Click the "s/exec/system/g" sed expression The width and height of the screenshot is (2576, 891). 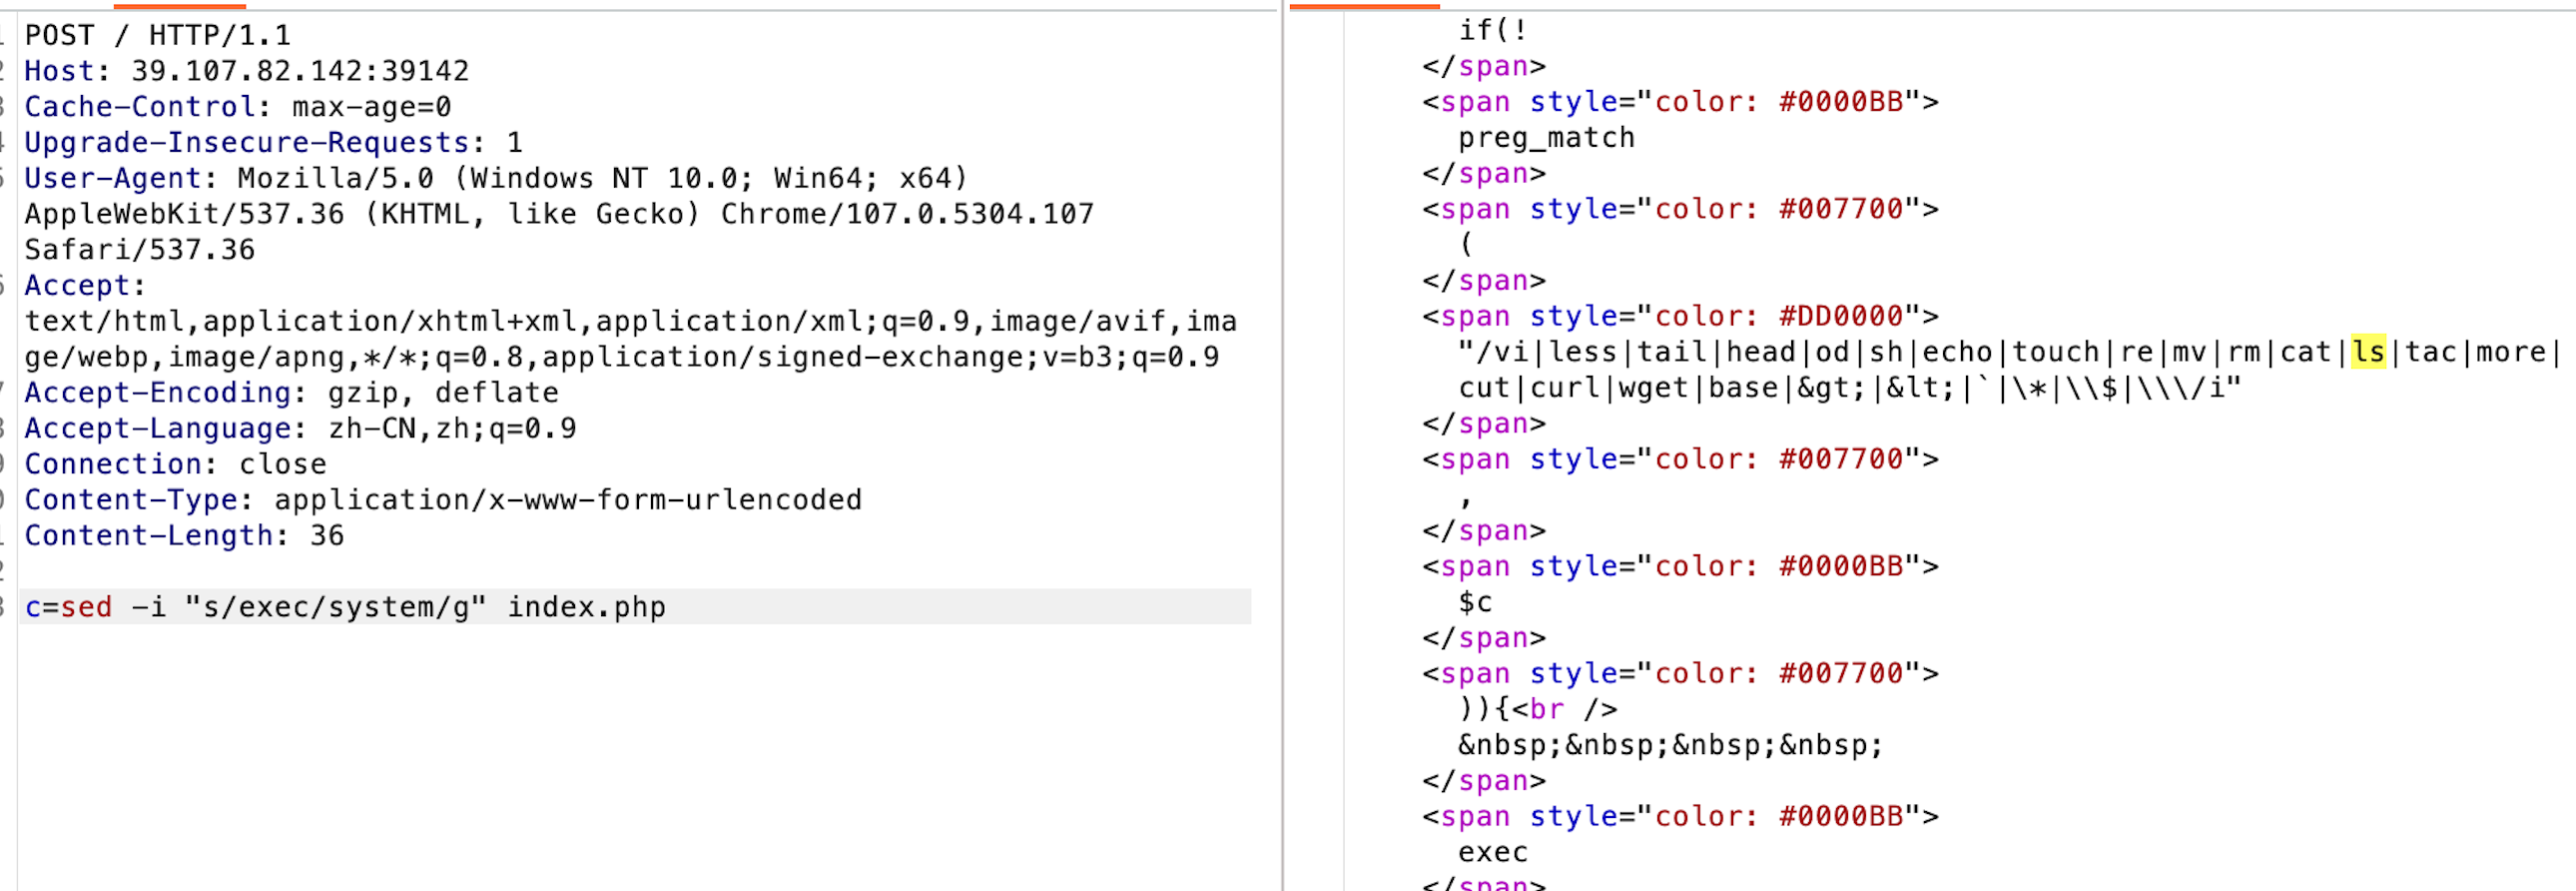tap(336, 607)
